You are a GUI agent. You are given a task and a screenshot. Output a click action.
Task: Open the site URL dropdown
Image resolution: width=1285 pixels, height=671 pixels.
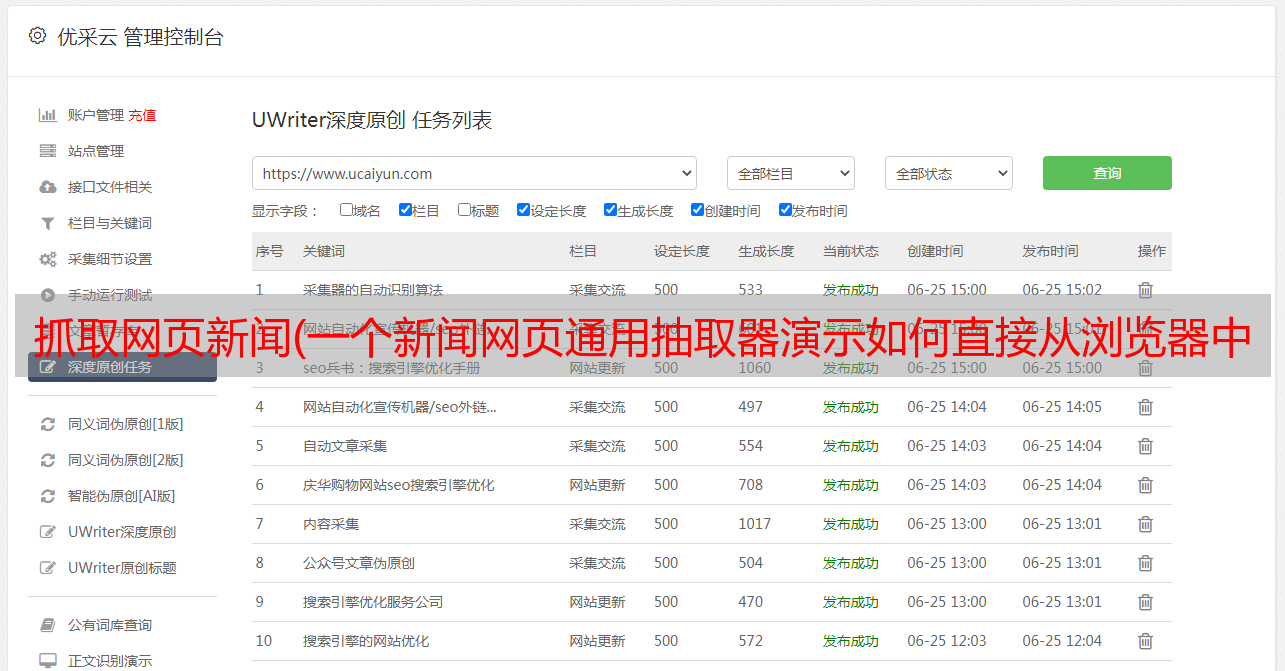tap(474, 173)
